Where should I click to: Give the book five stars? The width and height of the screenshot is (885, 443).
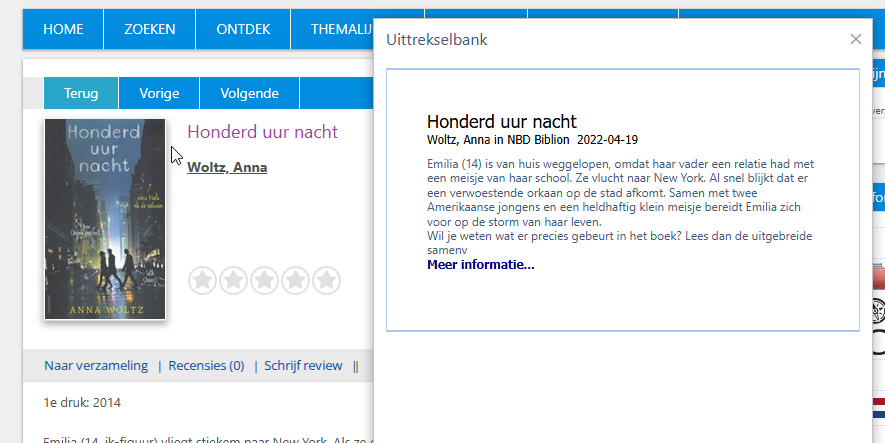coord(327,280)
